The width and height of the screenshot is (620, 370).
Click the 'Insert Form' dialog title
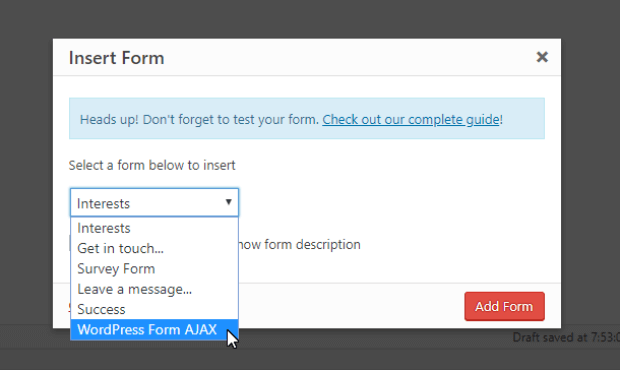point(116,58)
